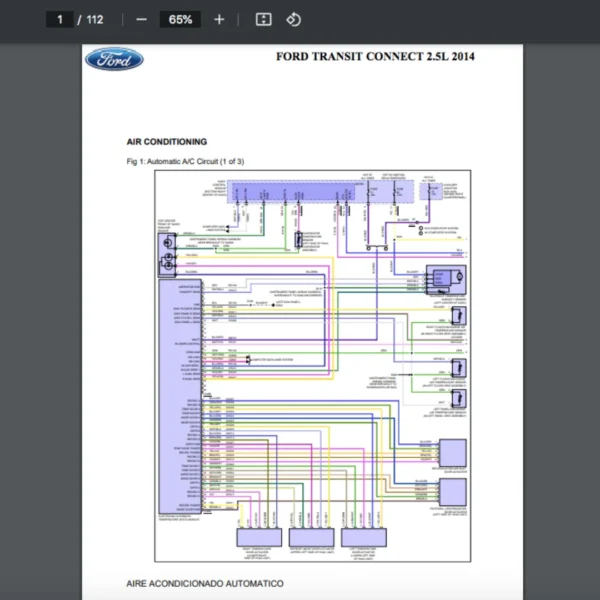Click the Ford oval logo
Screen dimensions: 600x600
(x=114, y=59)
